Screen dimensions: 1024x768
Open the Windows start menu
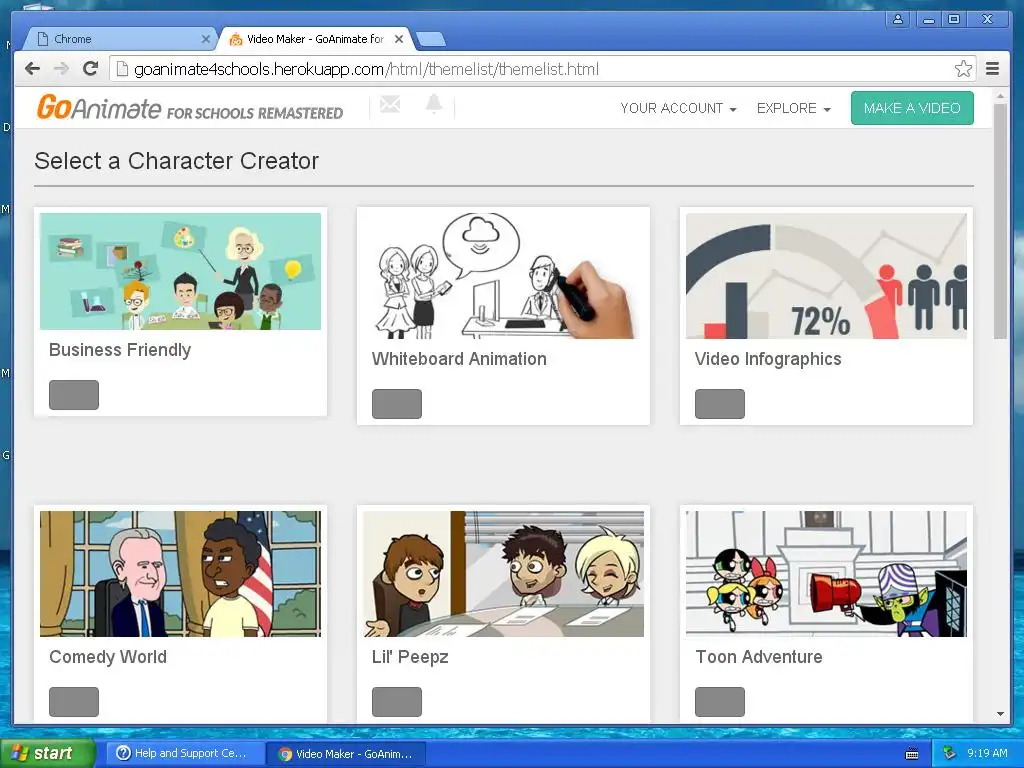click(47, 753)
